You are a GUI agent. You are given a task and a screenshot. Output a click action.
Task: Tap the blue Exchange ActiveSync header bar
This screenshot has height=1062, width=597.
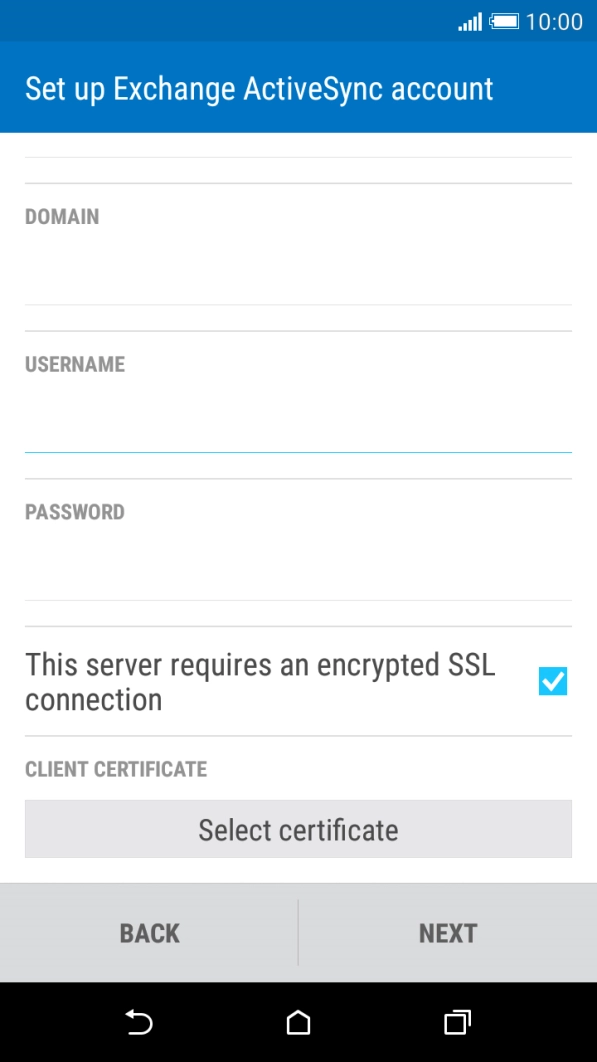coord(298,88)
